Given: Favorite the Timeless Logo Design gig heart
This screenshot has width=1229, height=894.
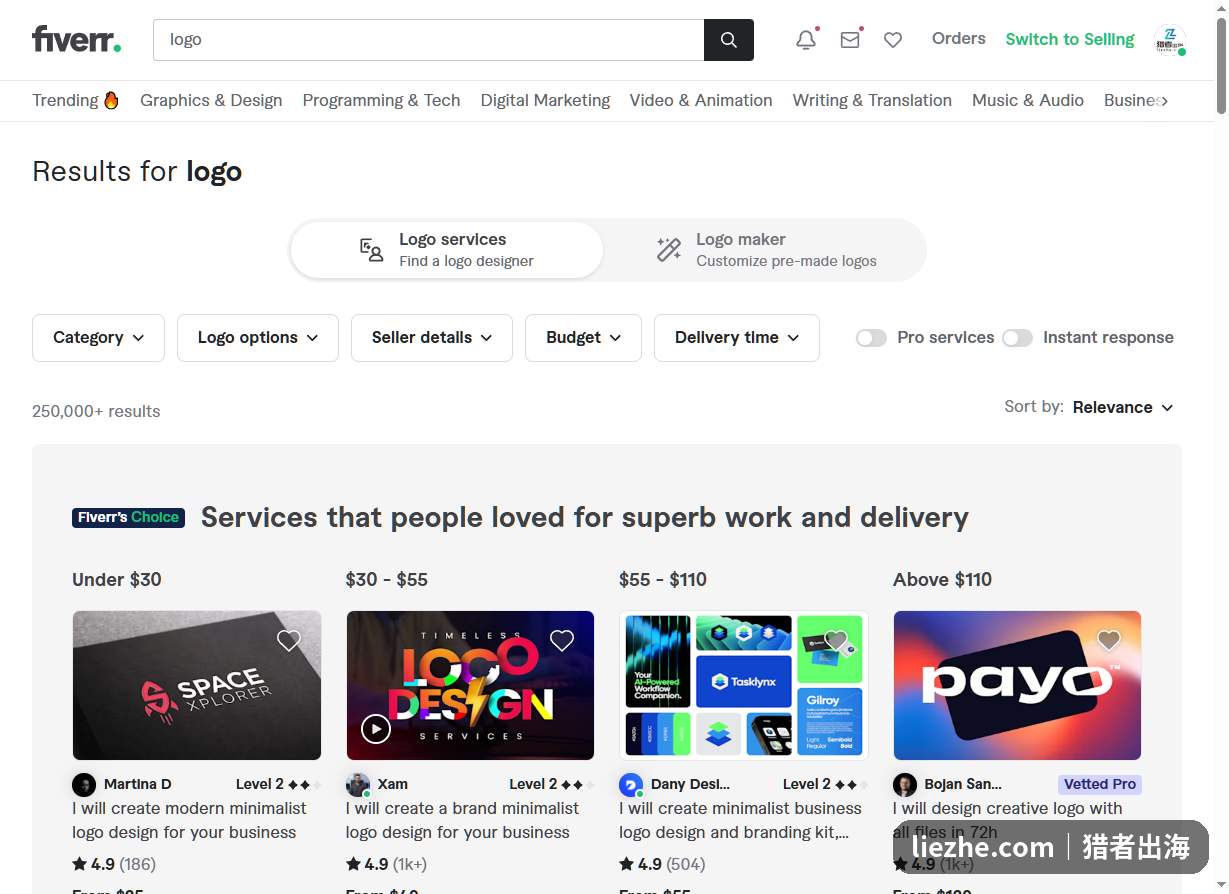Looking at the screenshot, I should click(562, 641).
